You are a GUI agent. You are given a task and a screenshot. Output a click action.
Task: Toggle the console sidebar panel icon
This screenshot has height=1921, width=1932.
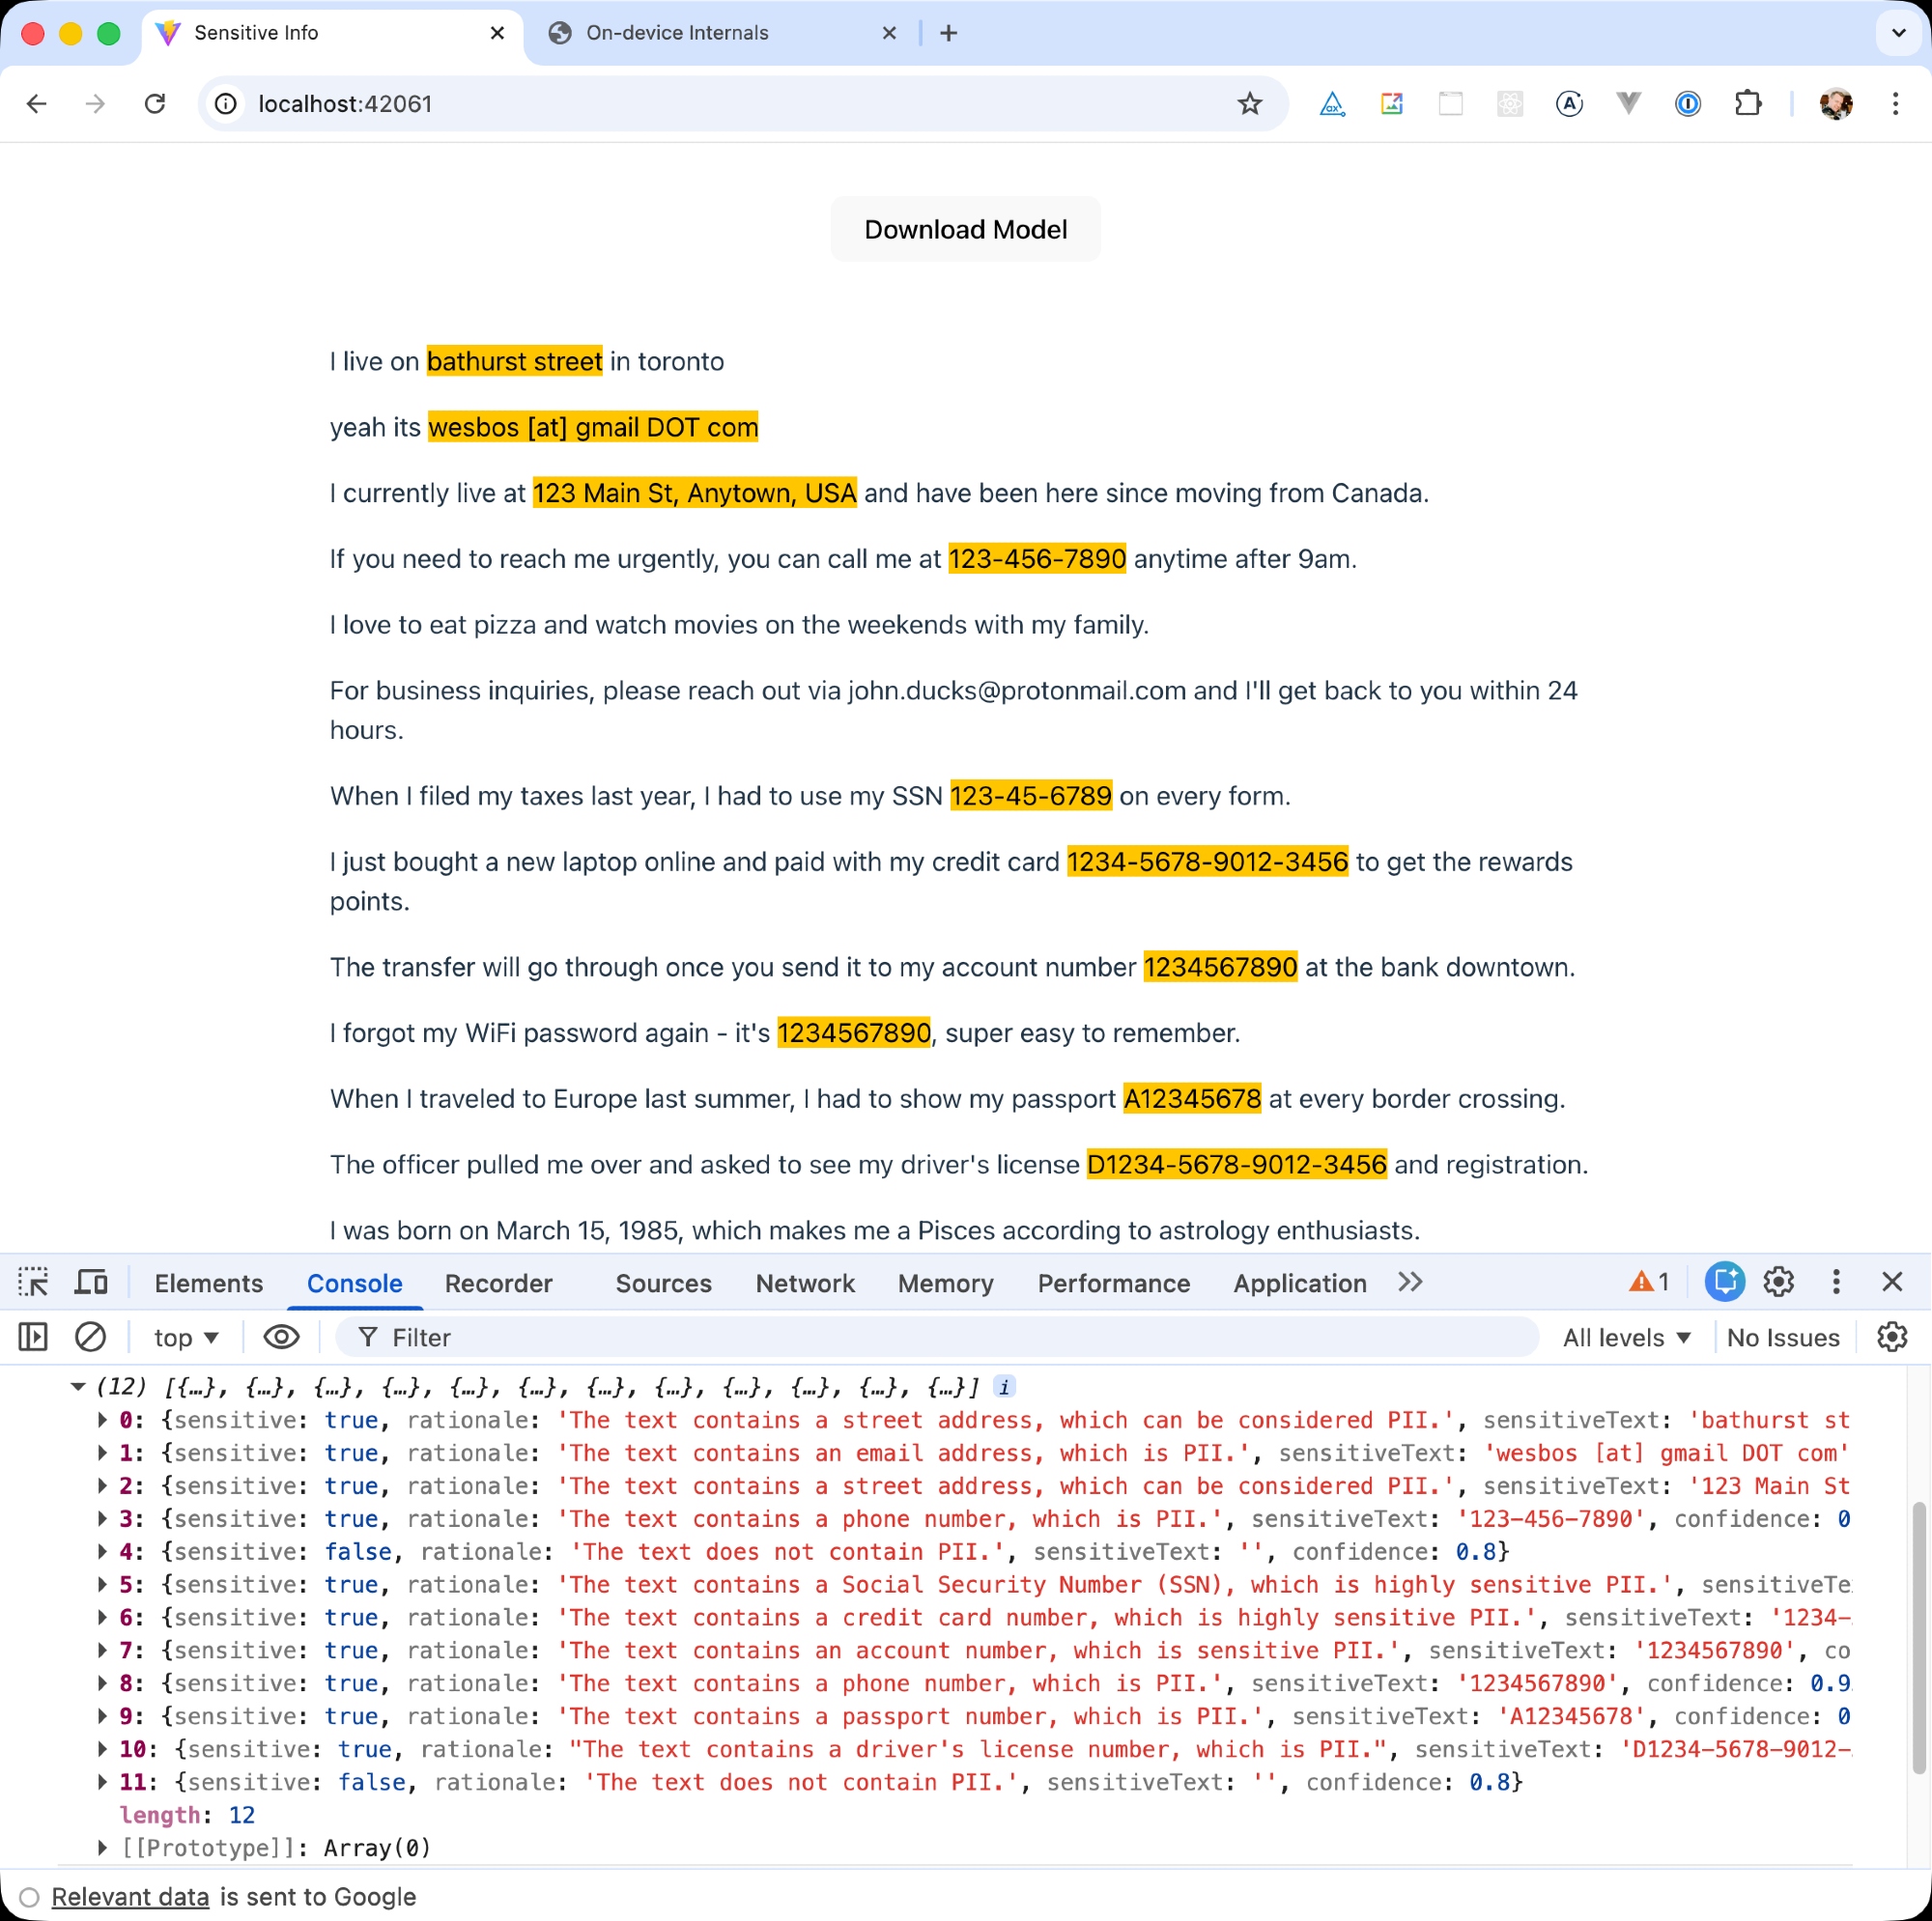tap(33, 1337)
